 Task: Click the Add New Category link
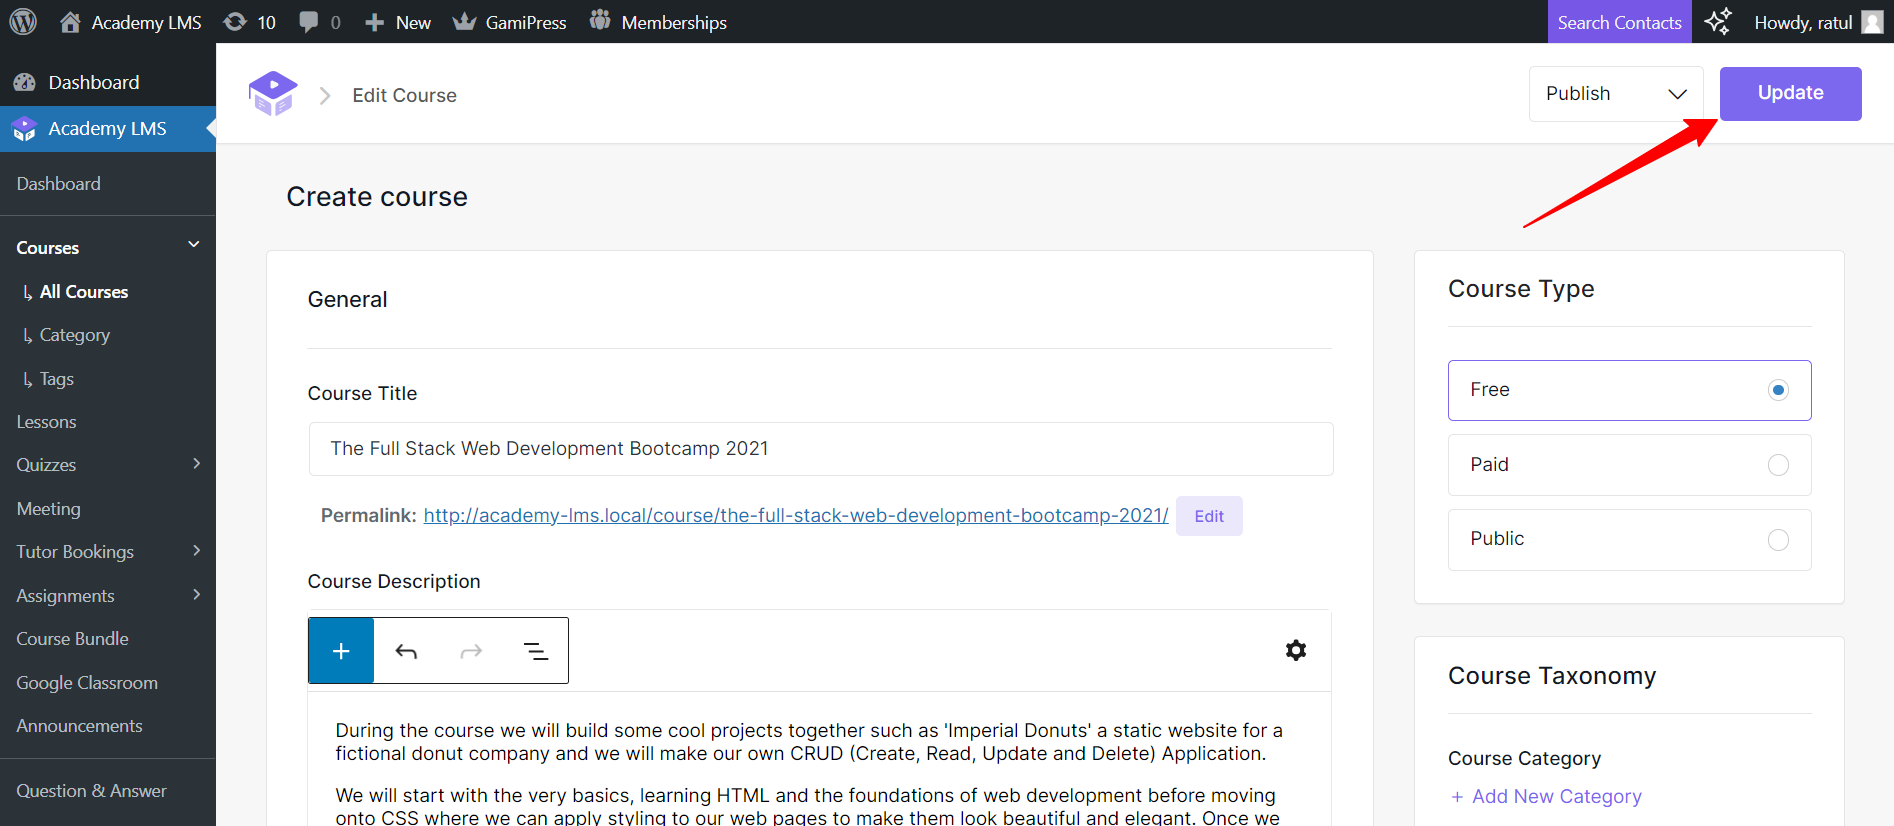pos(1556,796)
